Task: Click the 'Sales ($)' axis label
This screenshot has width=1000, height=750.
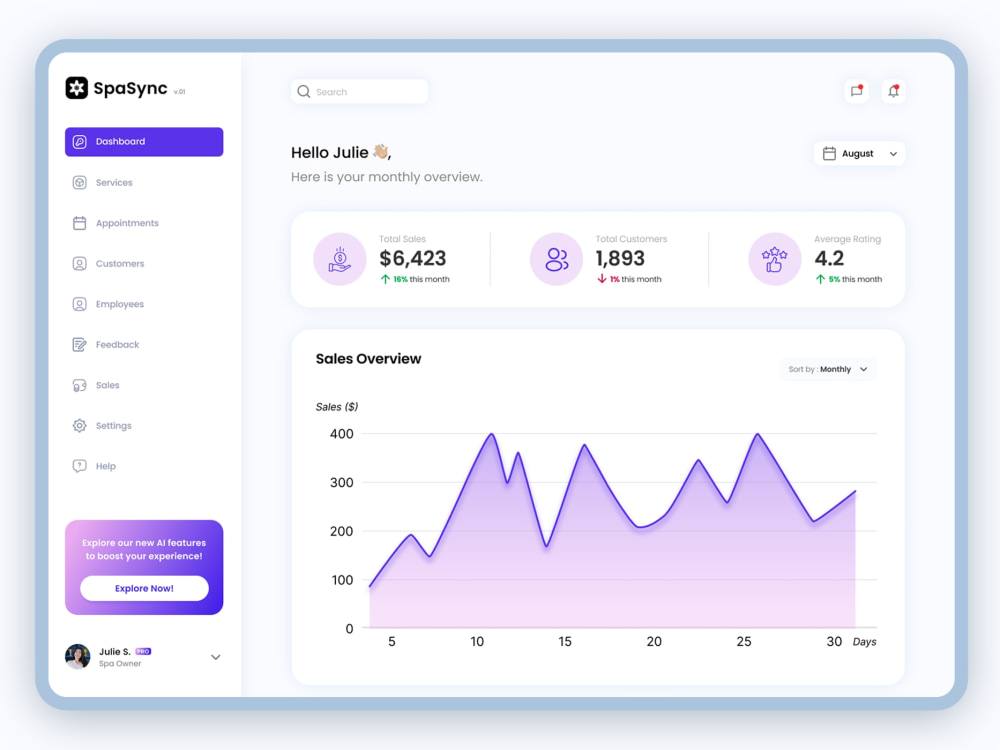Action: 337,407
